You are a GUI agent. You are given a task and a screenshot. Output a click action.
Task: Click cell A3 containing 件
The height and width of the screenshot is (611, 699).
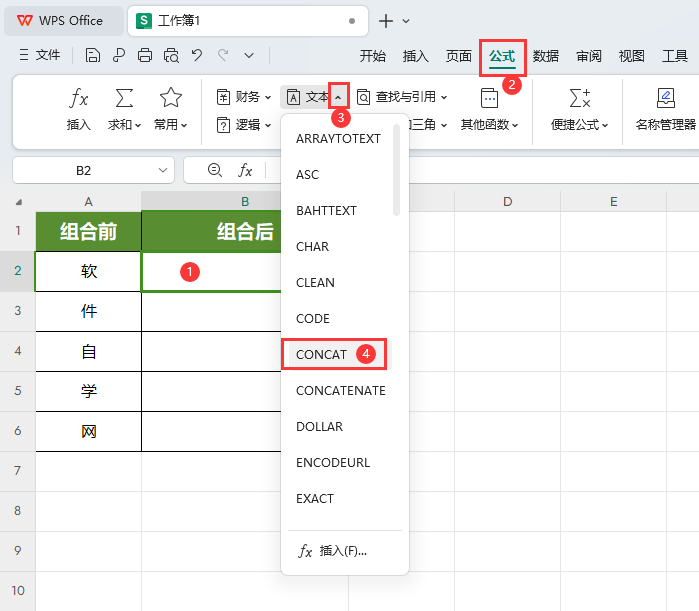click(x=88, y=312)
